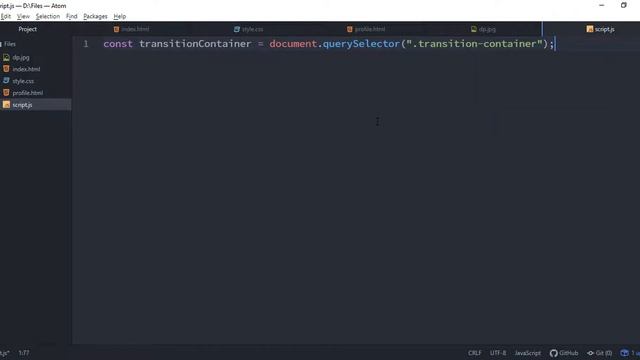Image resolution: width=640 pixels, height=360 pixels.
Task: Open dp.jpg in the tree view
Action: click(21, 58)
